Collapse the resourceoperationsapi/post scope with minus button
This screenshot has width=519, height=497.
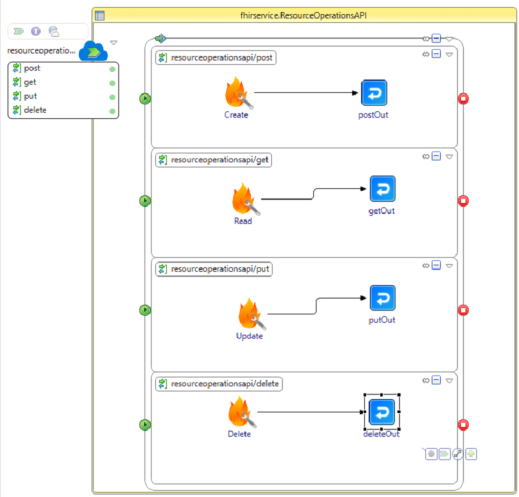[x=436, y=54]
